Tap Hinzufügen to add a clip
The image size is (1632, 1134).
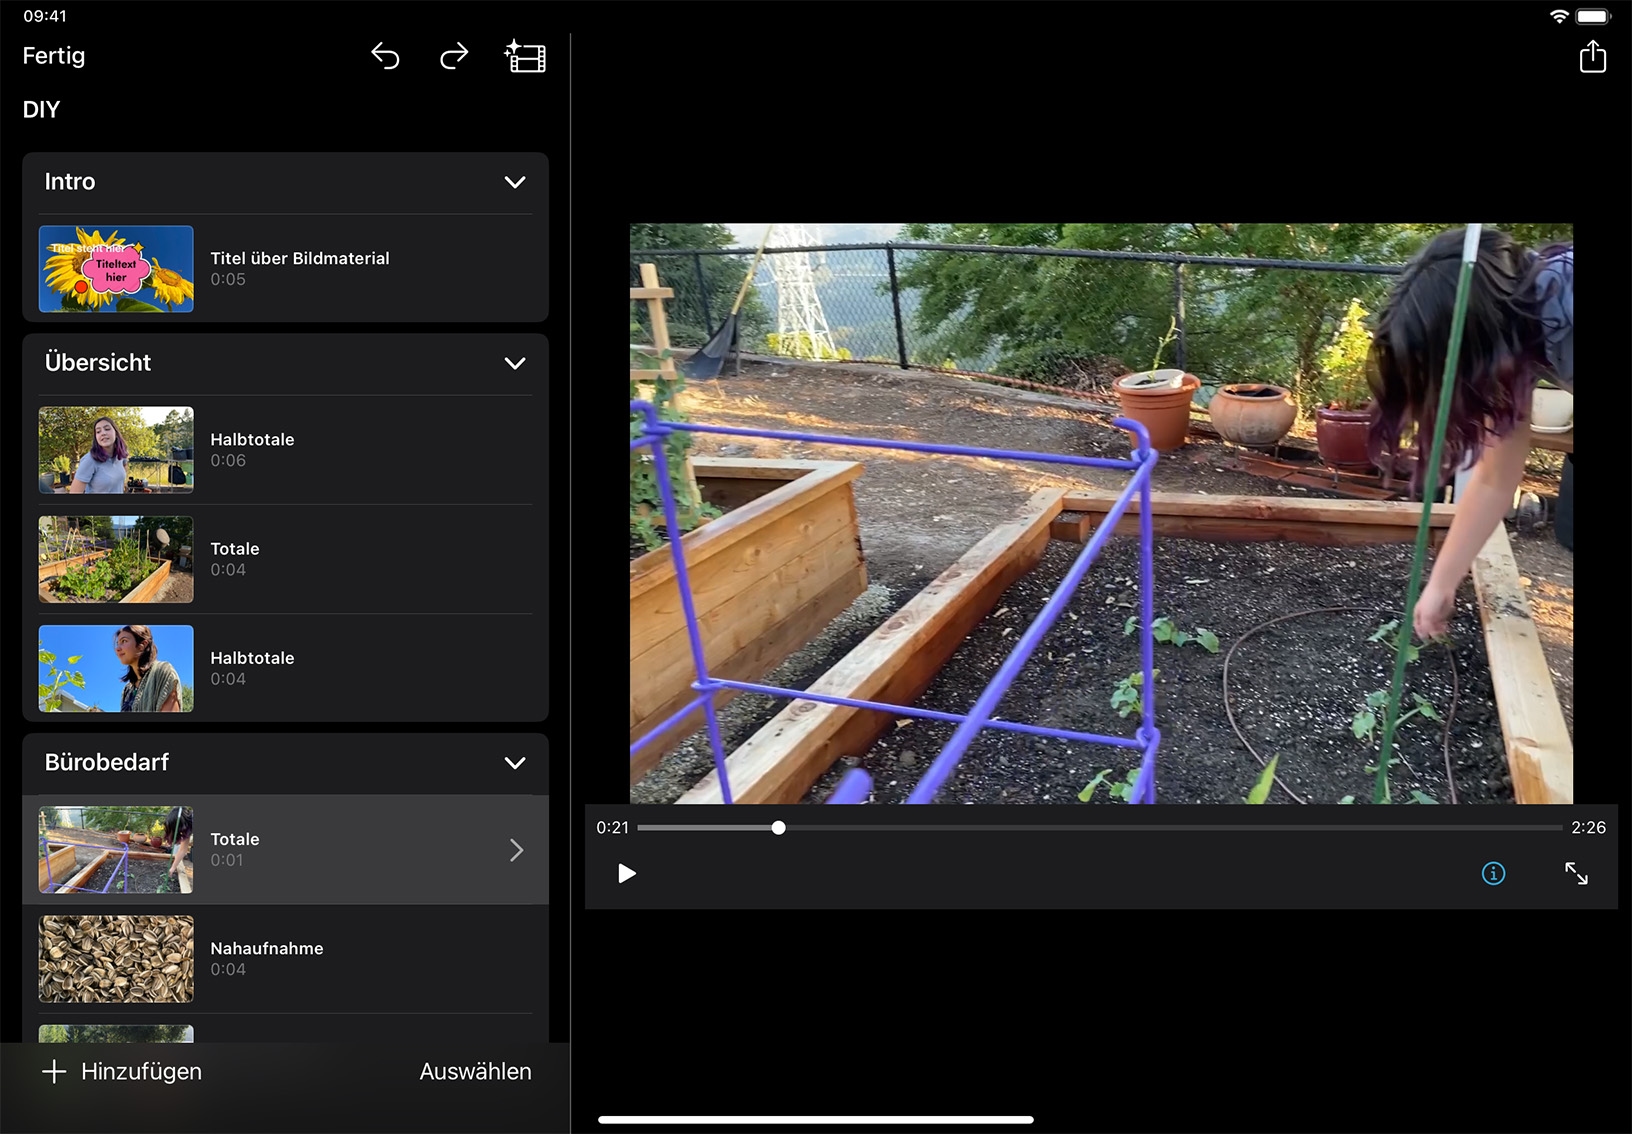click(141, 1071)
